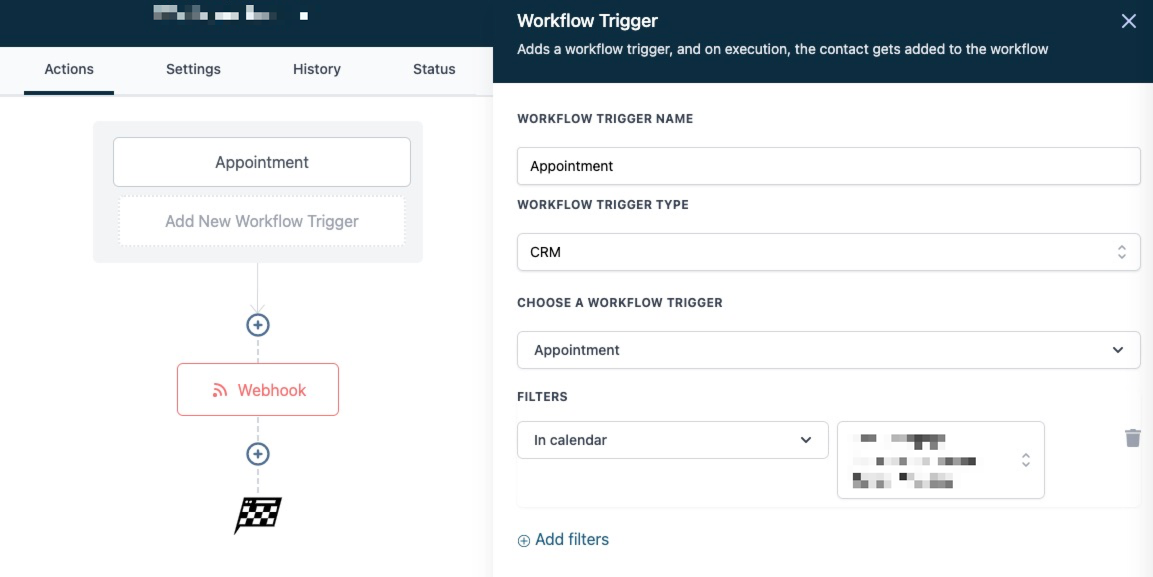Screen dimensions: 1153x577
Task: Select the Appointment trigger card
Action: point(262,162)
